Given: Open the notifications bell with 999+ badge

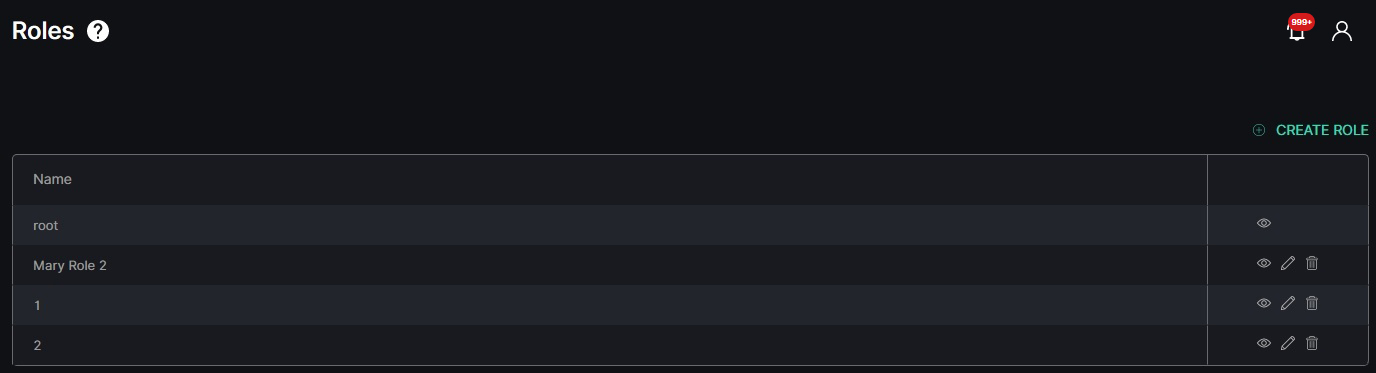Looking at the screenshot, I should [1297, 30].
